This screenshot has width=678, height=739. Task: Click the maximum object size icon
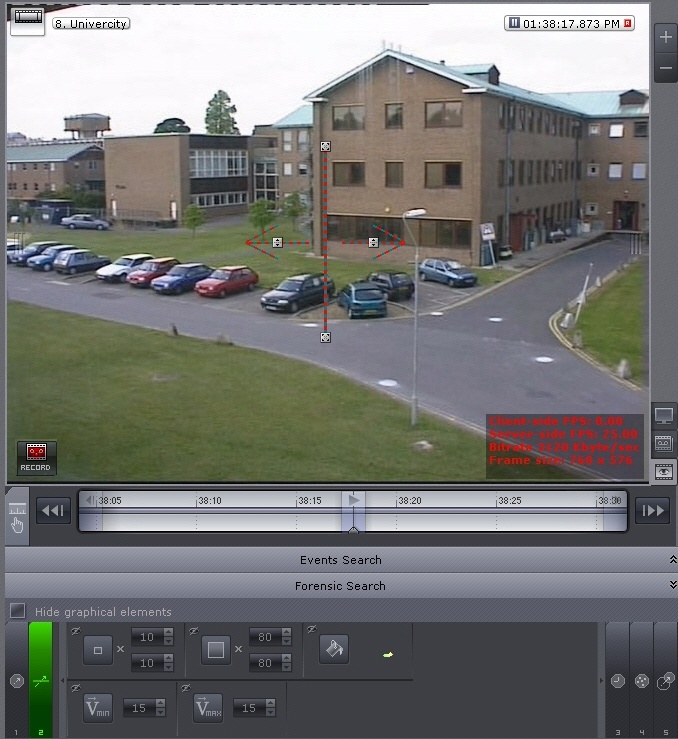(216, 649)
